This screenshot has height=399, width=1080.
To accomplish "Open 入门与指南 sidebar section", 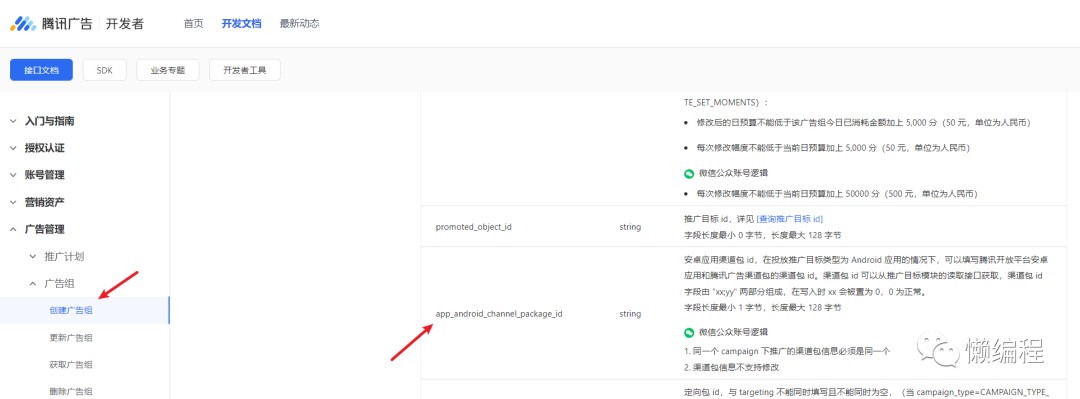I will [50, 121].
